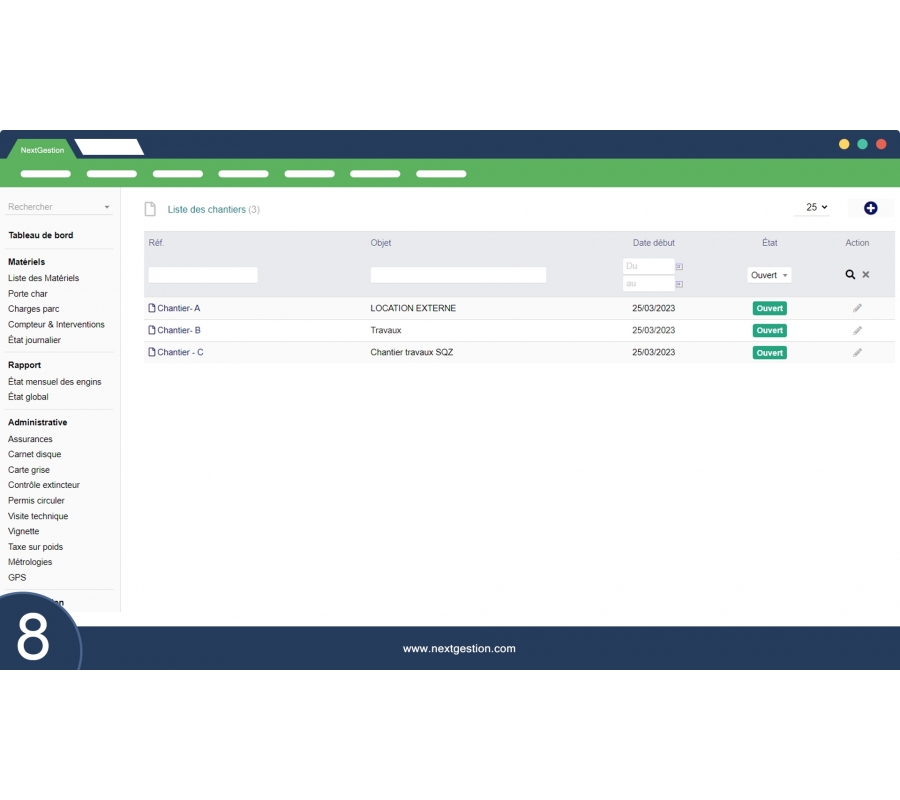
Task: Open Tableau de bord in sidebar
Action: pos(40,236)
